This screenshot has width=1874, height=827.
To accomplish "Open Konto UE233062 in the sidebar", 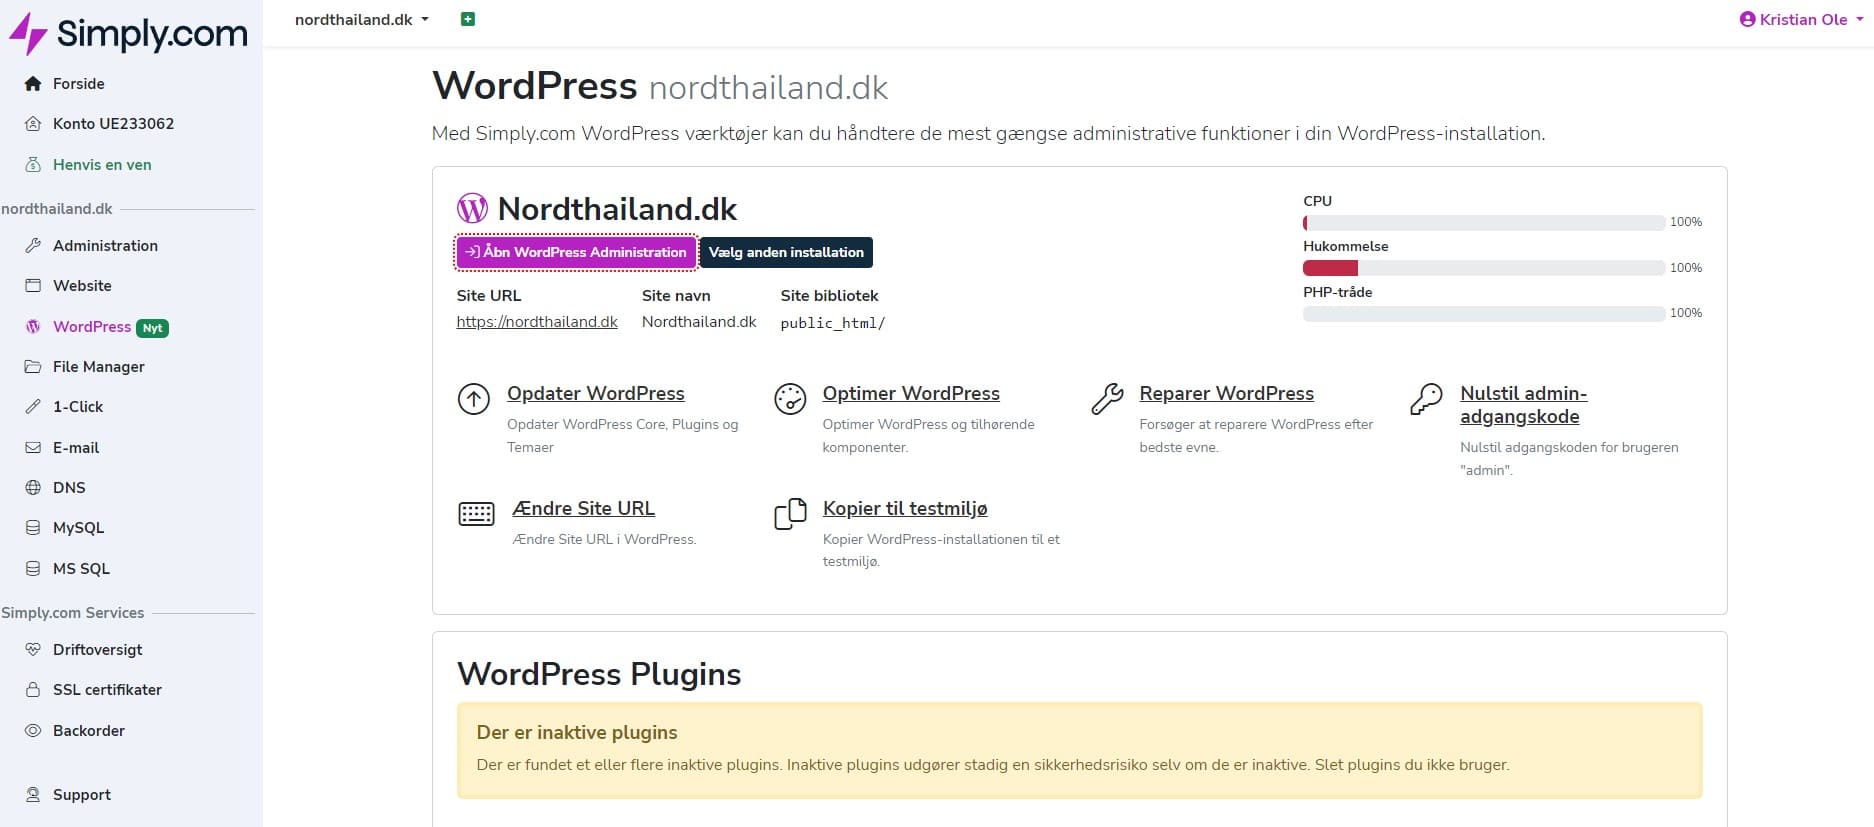I will pos(113,124).
